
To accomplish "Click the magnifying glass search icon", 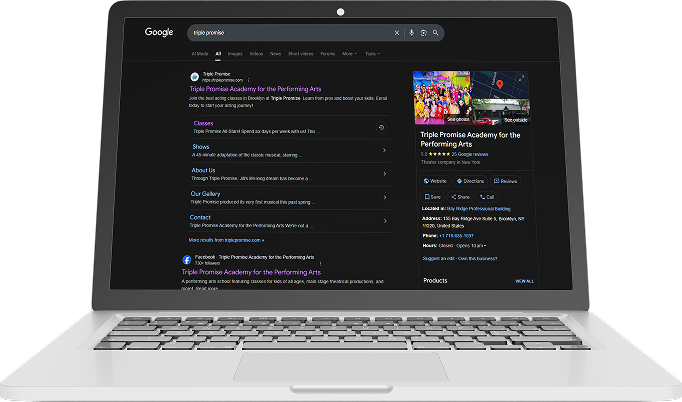I will pyautogui.click(x=436, y=33).
